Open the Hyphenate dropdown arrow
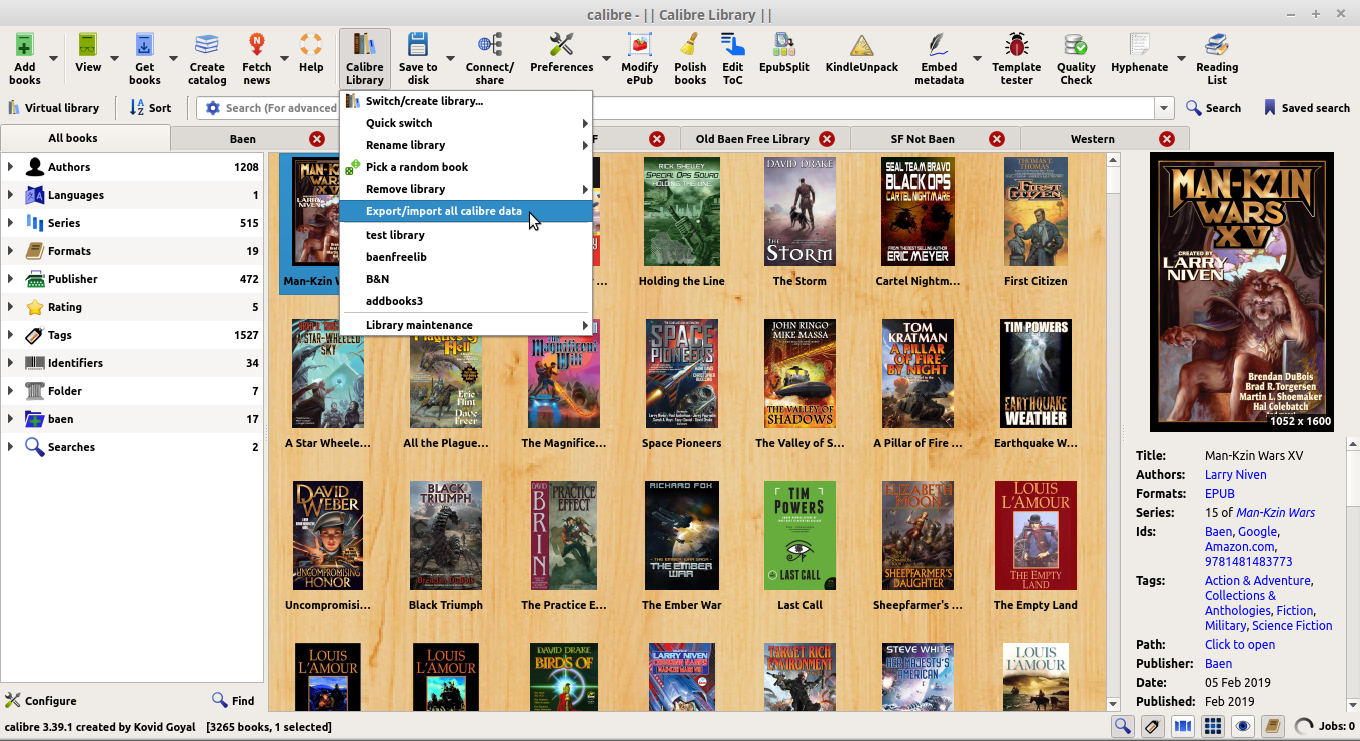This screenshot has width=1360, height=741. (x=1181, y=59)
